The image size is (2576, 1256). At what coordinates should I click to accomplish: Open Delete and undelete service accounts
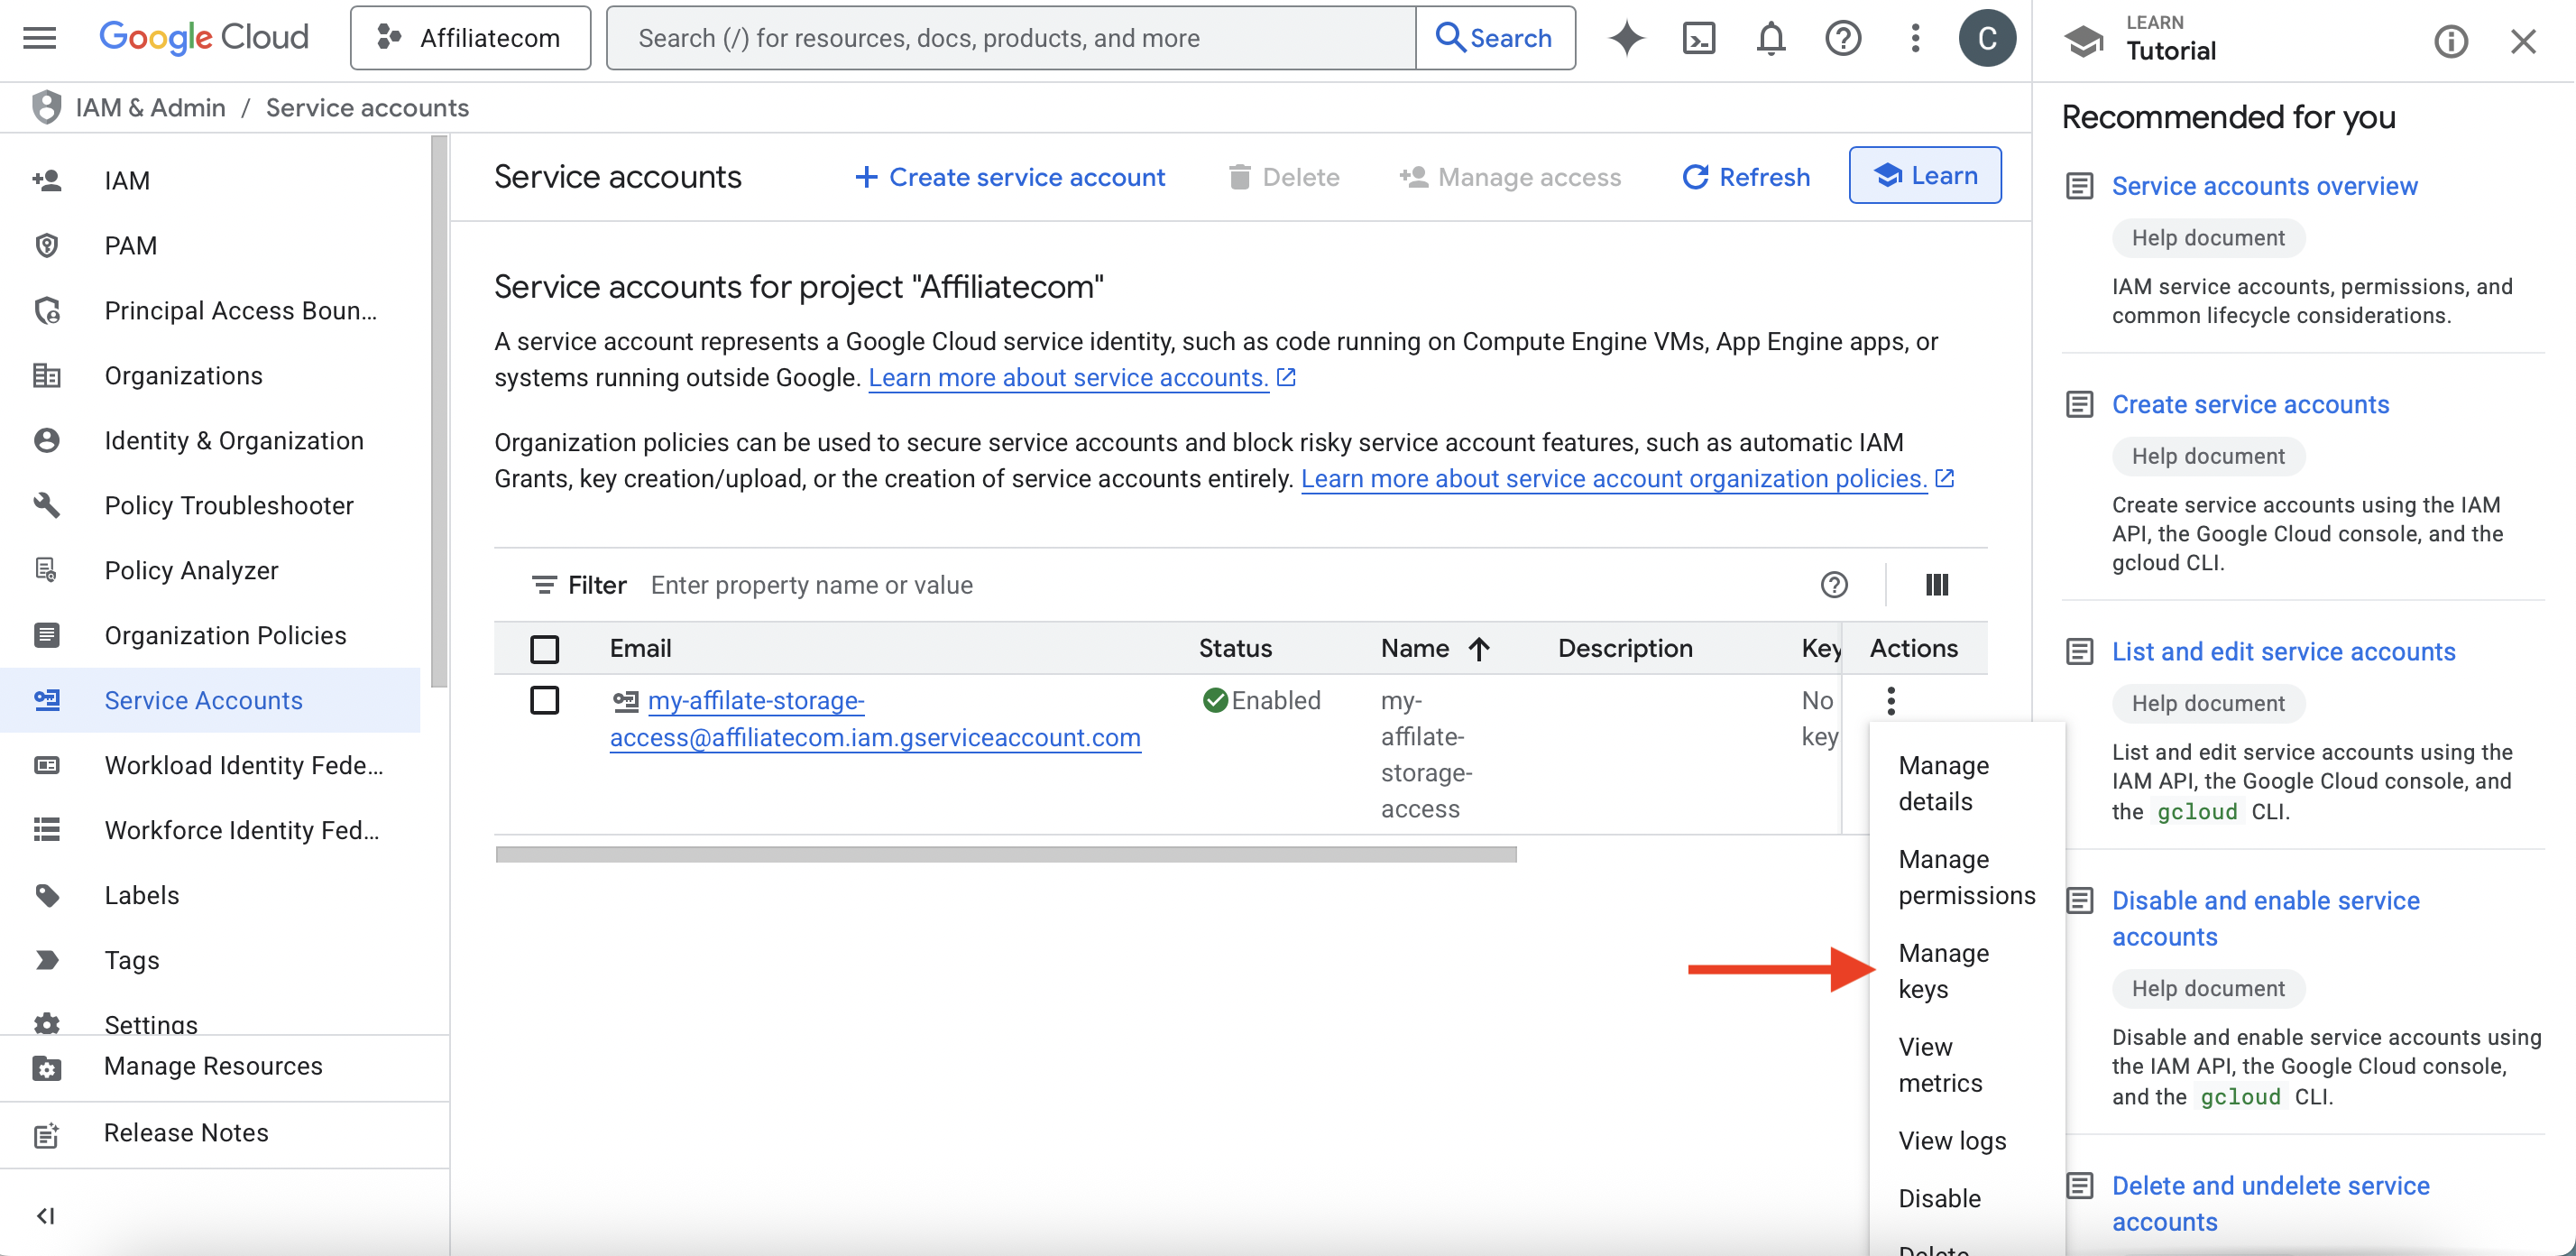[2270, 1203]
